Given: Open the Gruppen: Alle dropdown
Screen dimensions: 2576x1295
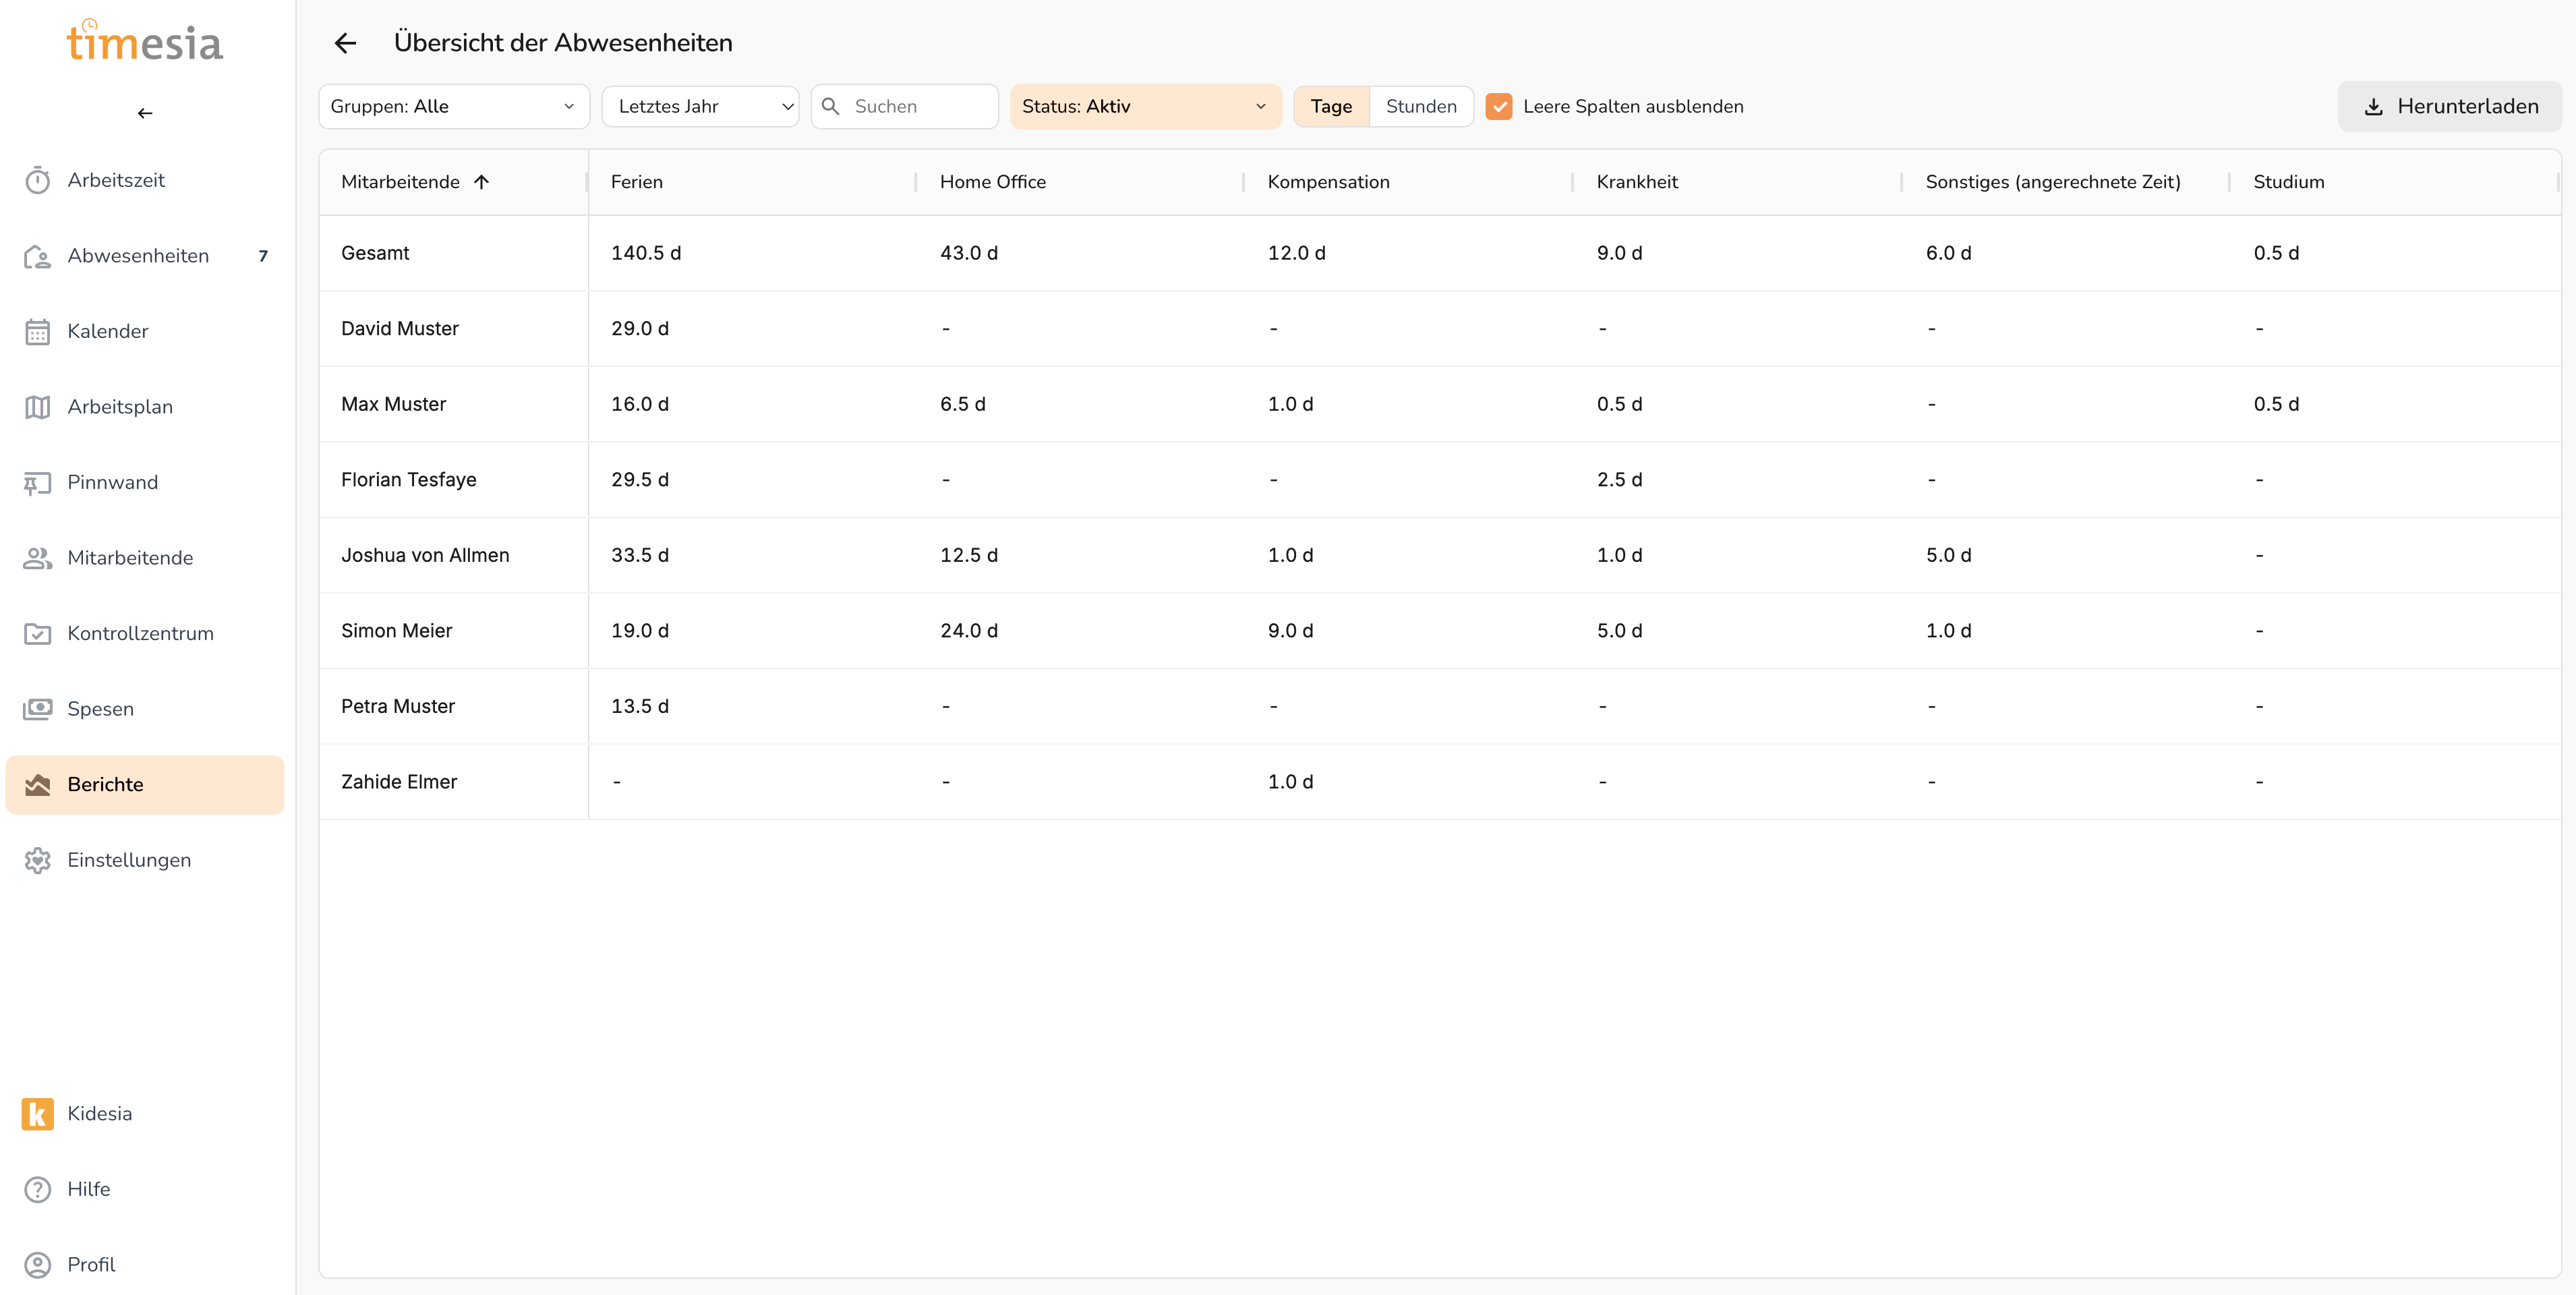Looking at the screenshot, I should (x=453, y=107).
